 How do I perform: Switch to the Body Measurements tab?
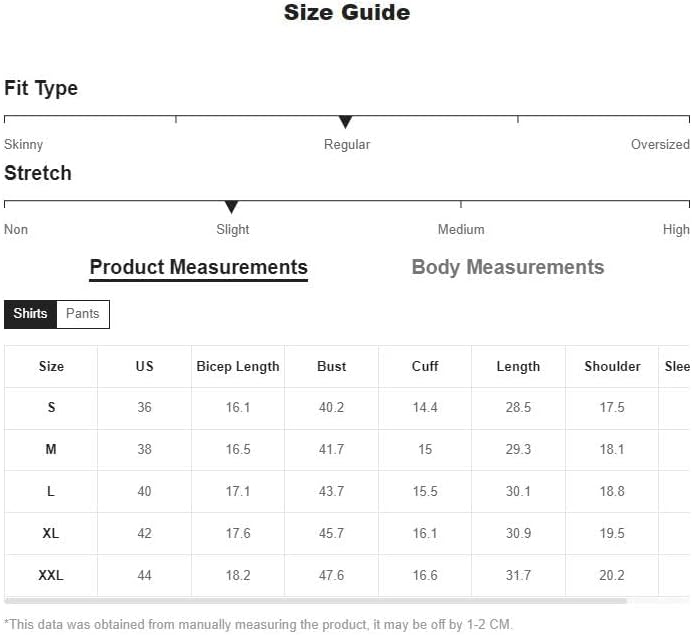508,267
